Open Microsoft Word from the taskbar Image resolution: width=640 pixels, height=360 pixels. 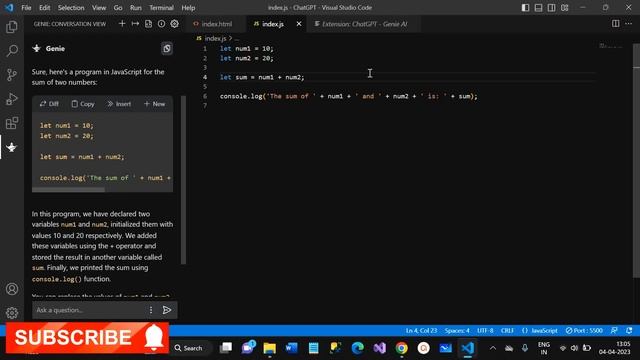click(x=291, y=348)
